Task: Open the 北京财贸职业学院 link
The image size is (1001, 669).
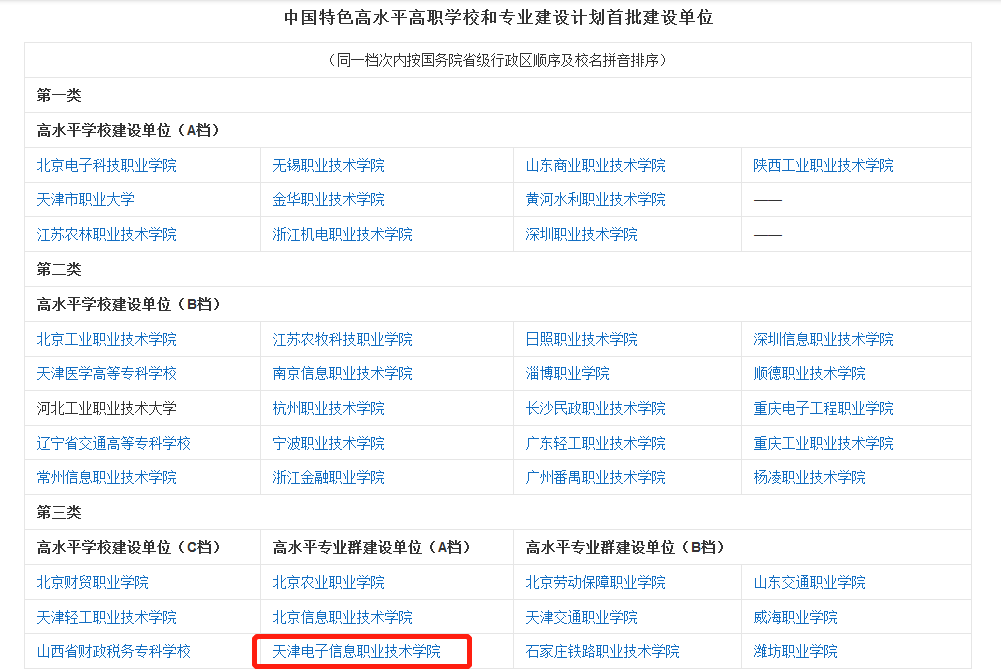Action: [x=84, y=582]
